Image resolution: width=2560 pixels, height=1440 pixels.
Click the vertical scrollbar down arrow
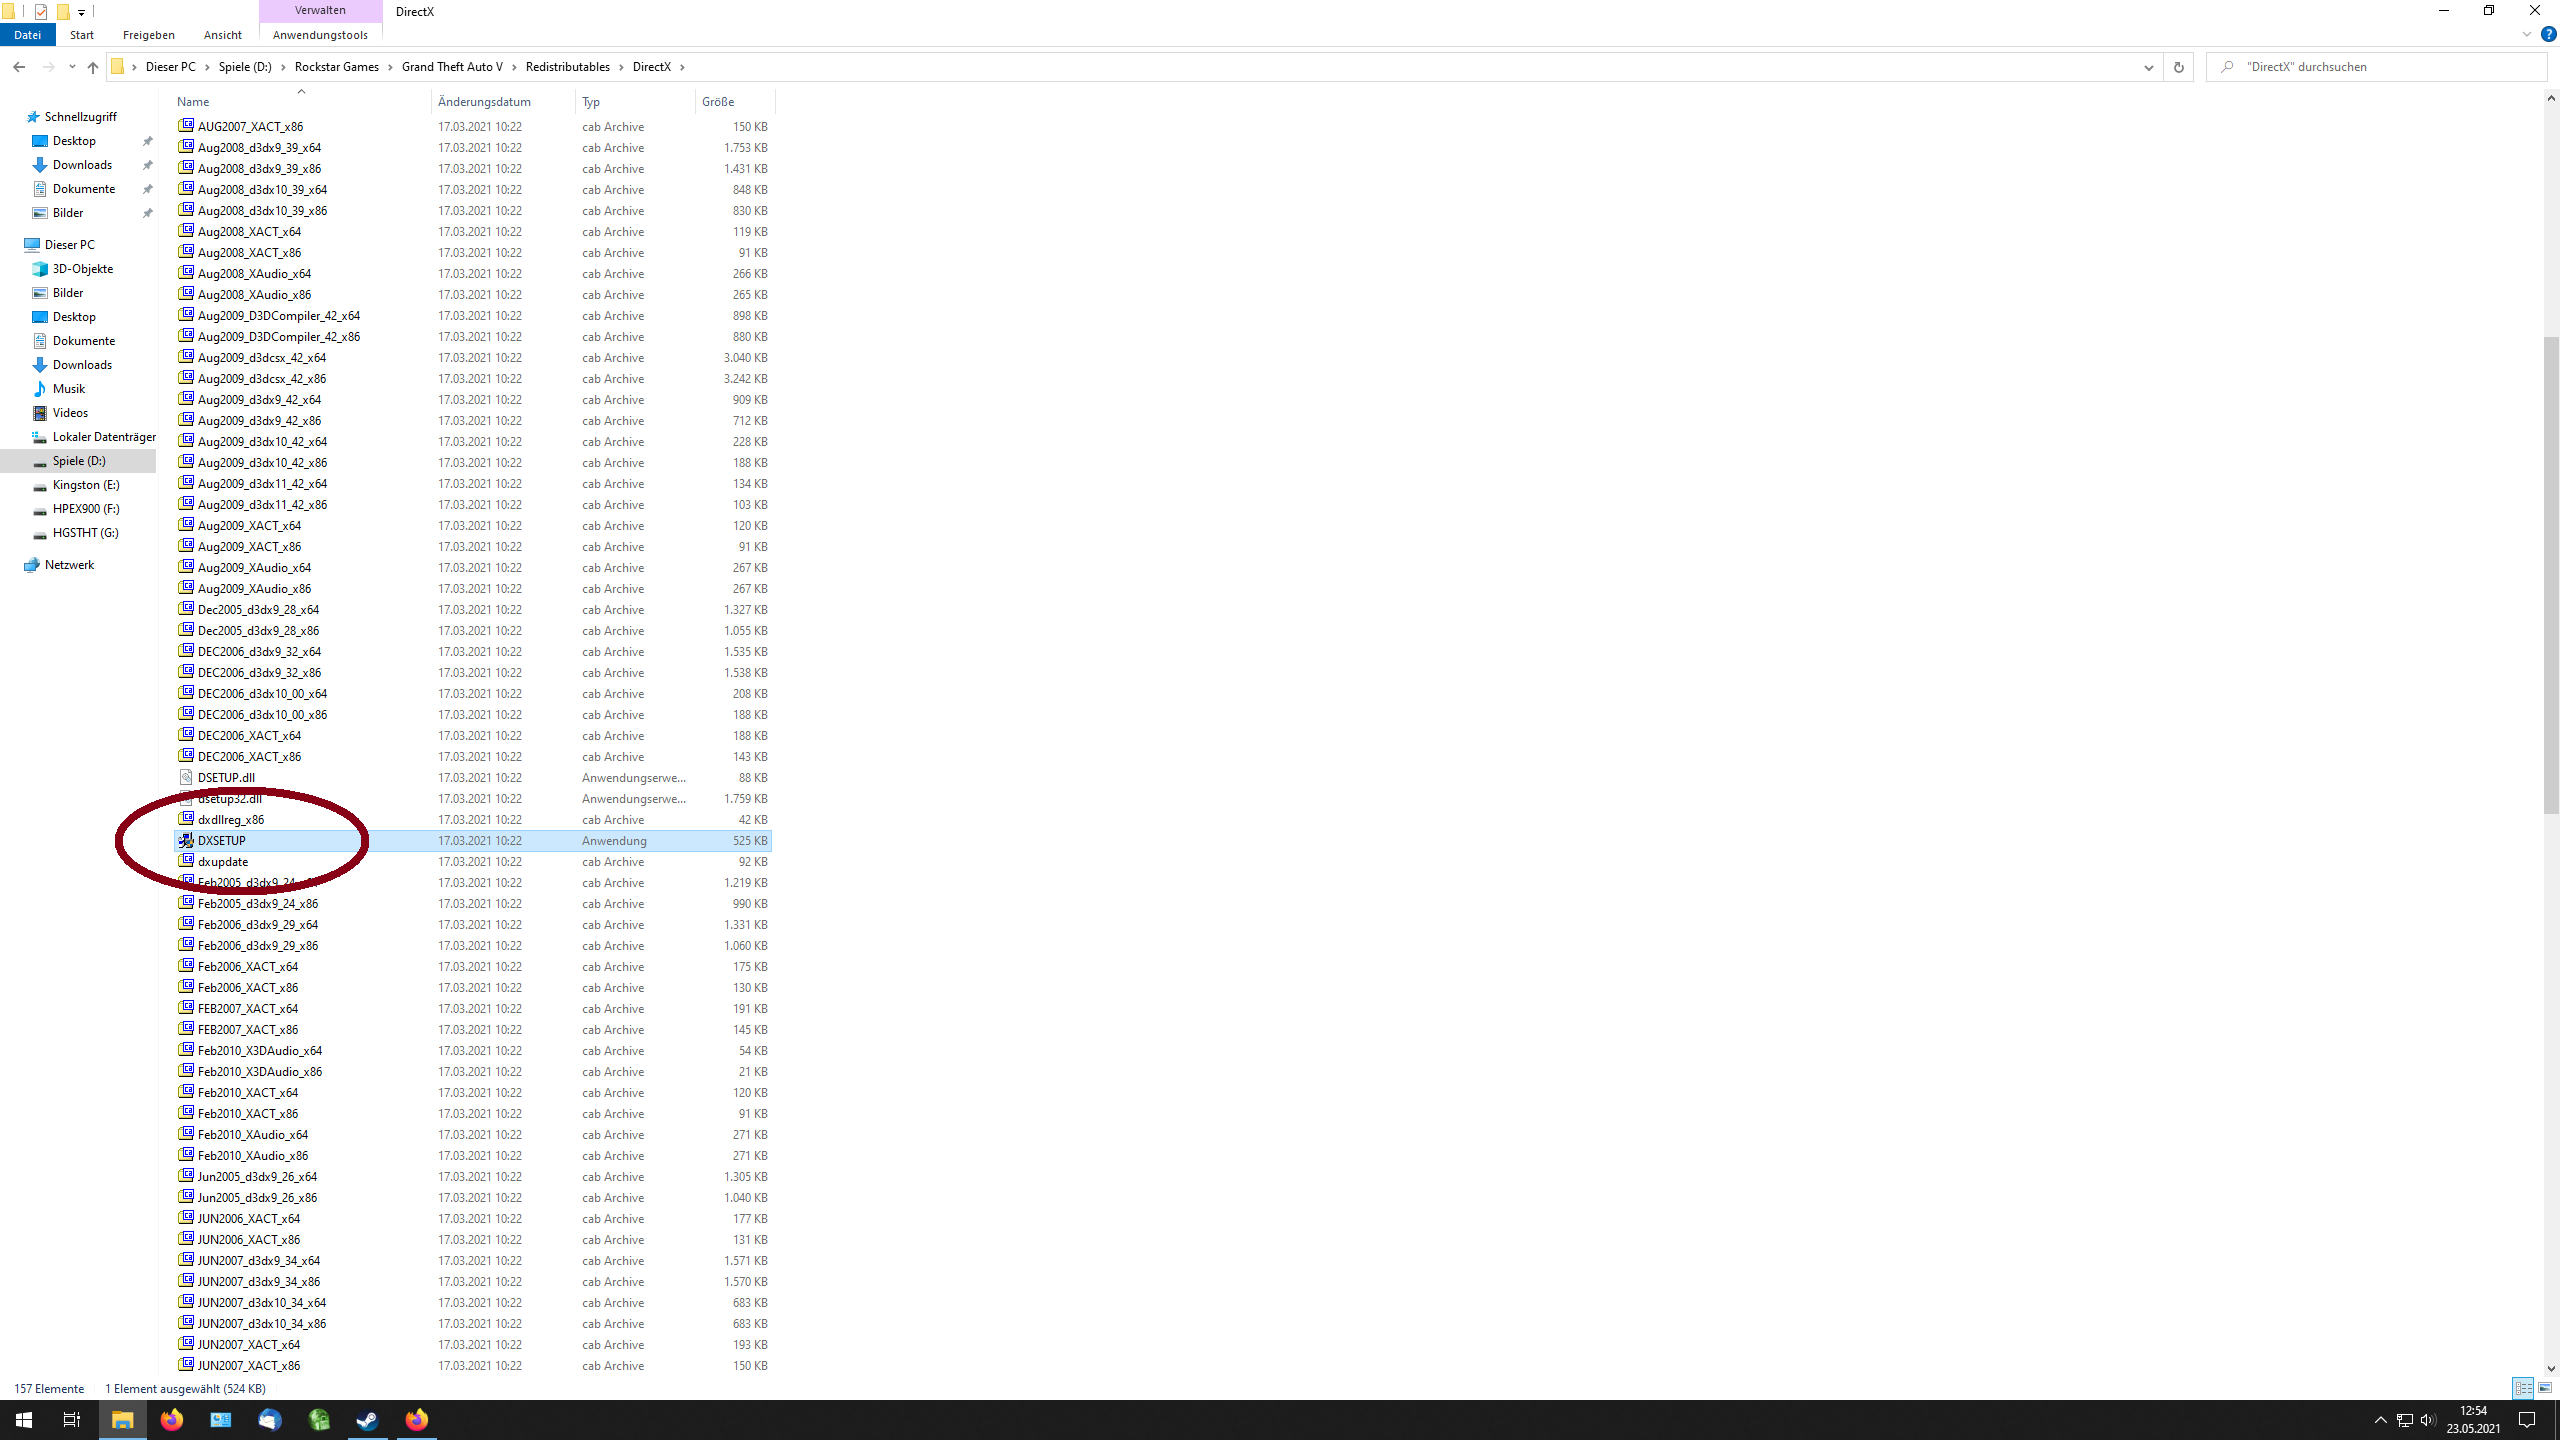tap(2551, 1368)
